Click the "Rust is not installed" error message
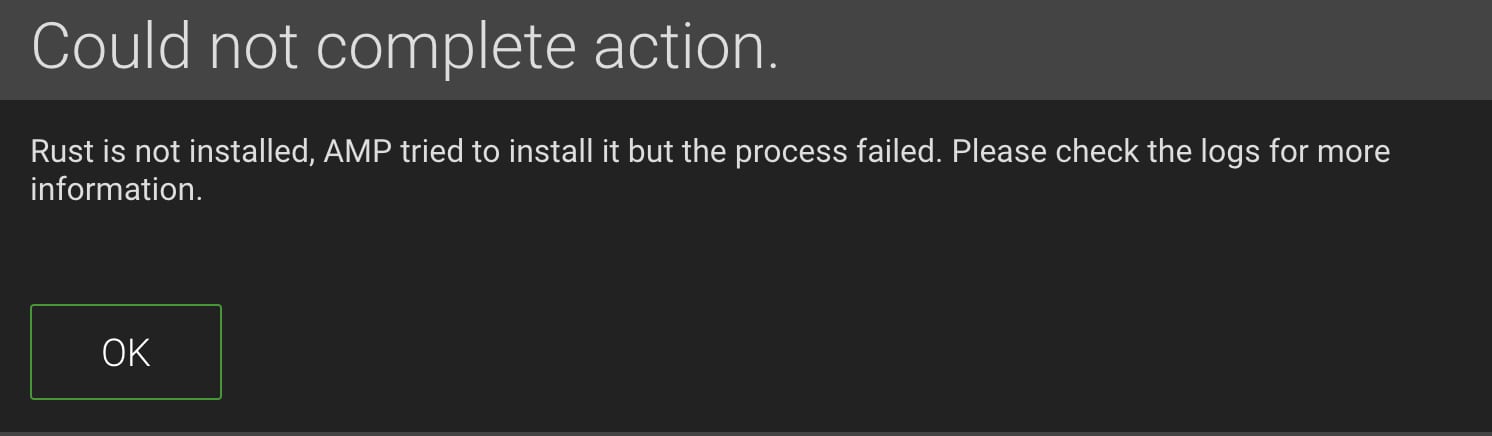 click(x=710, y=153)
